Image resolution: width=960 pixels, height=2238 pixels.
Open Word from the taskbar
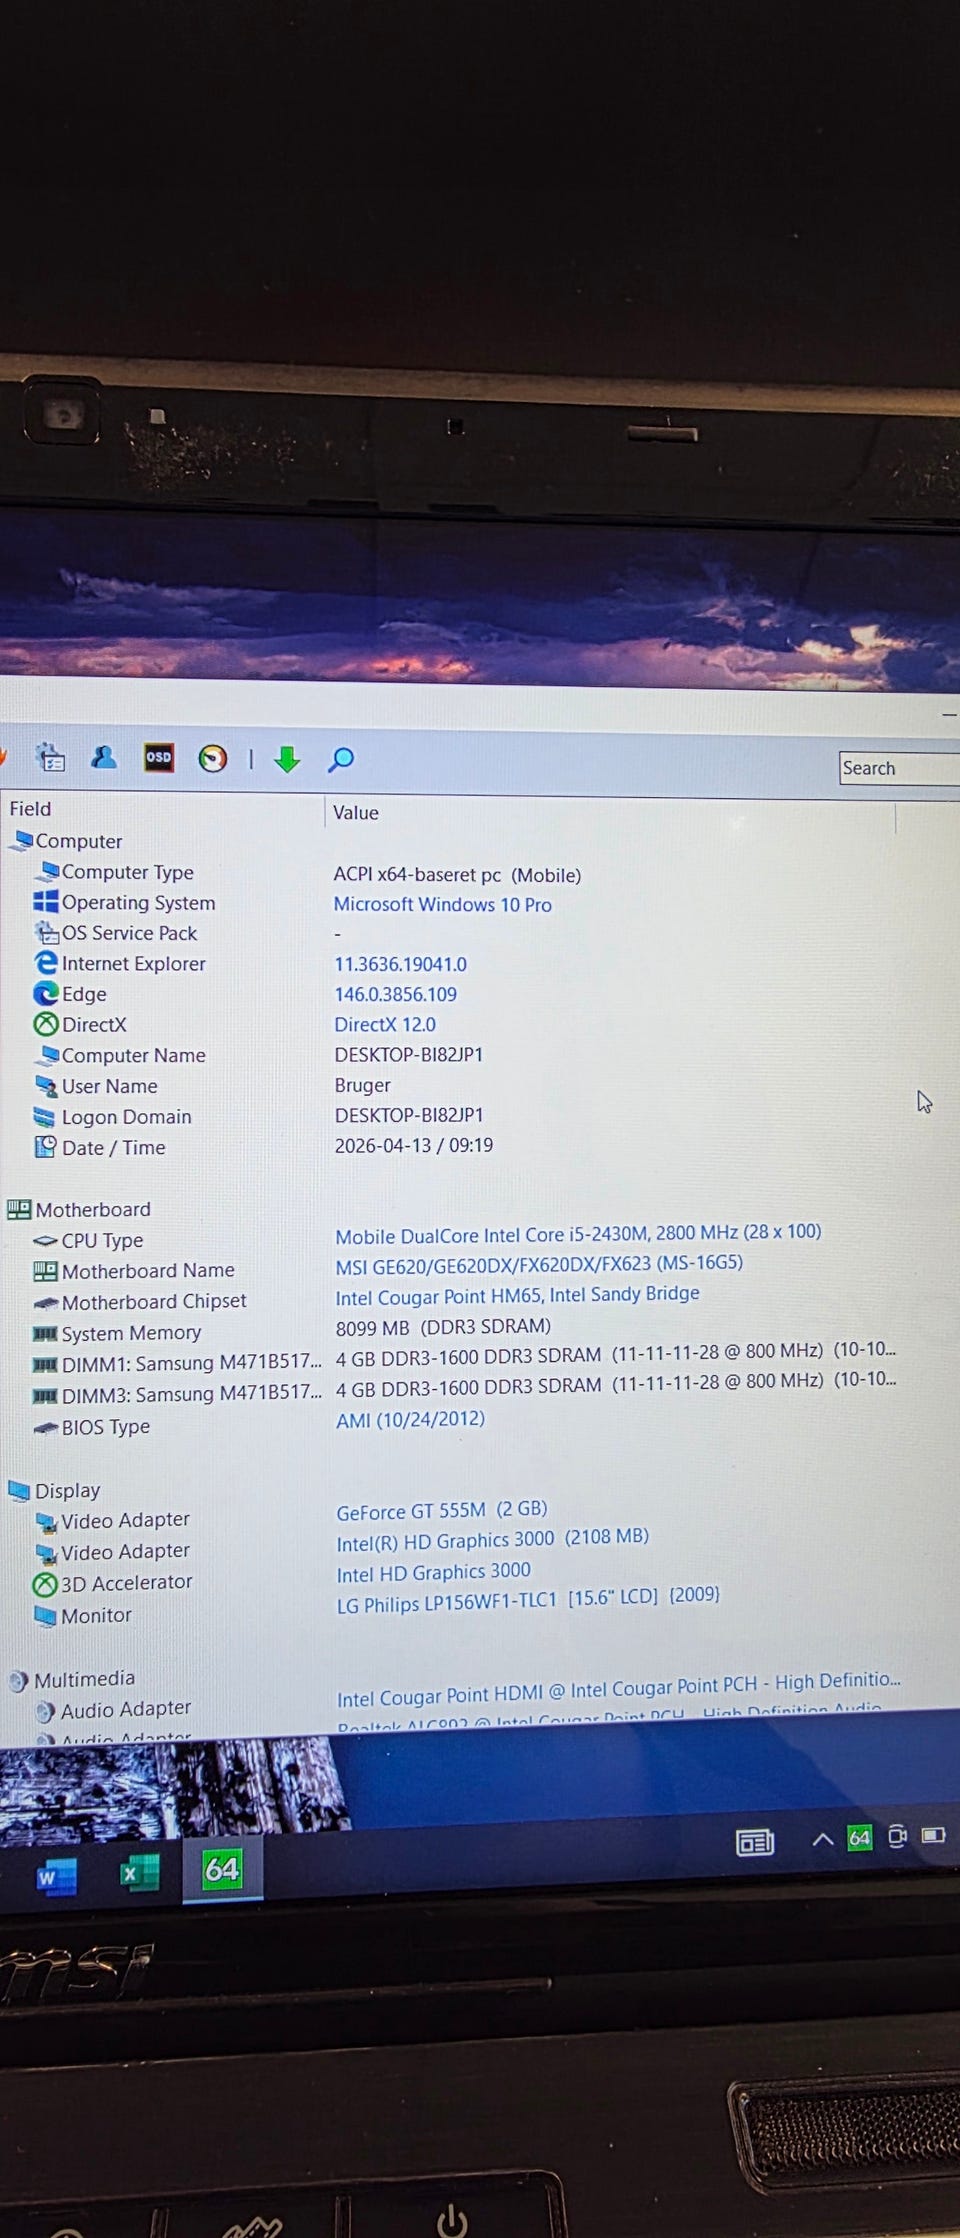coord(56,1877)
